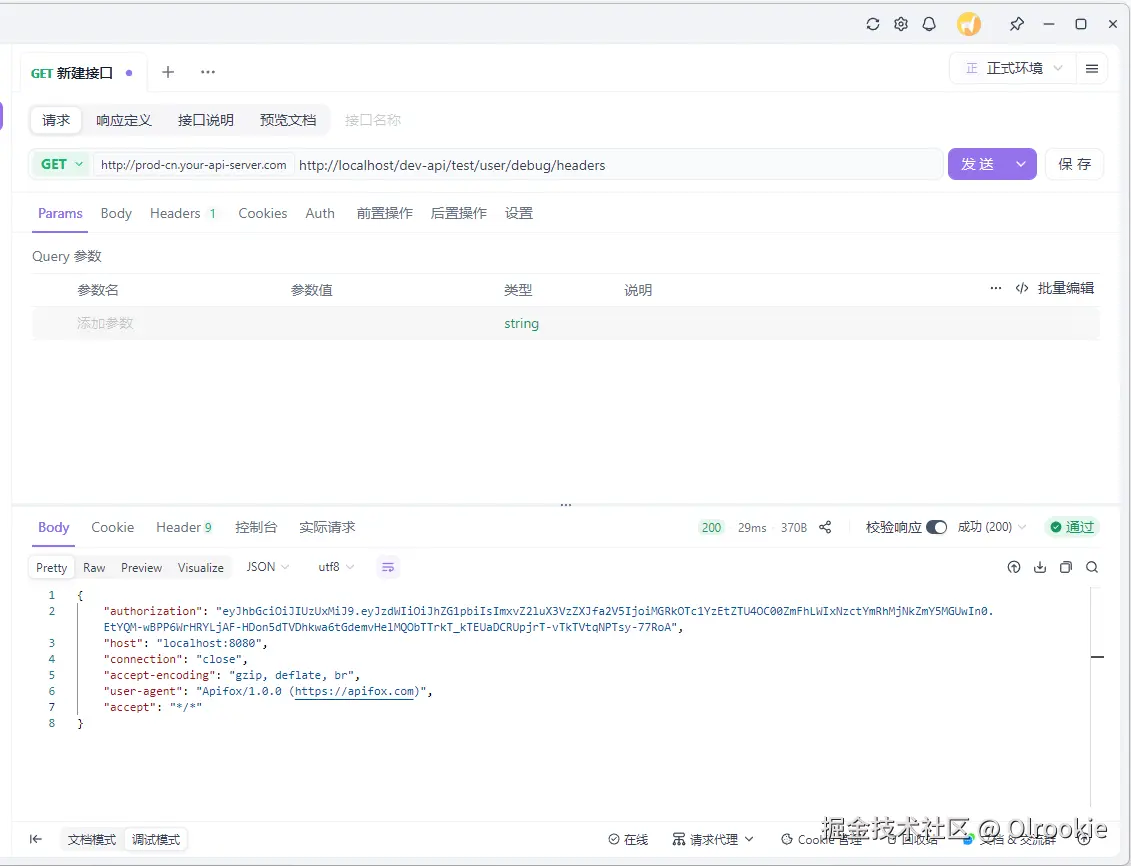Open the 回收站 recycle bin
1131x866 pixels.
pos(913,839)
